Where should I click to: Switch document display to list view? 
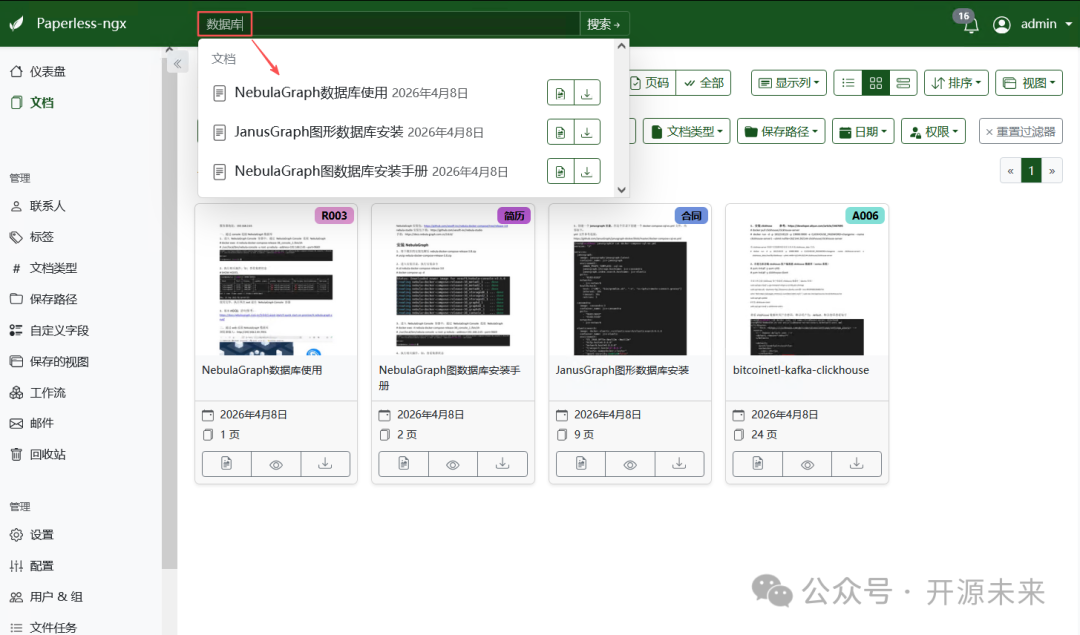pyautogui.click(x=847, y=82)
